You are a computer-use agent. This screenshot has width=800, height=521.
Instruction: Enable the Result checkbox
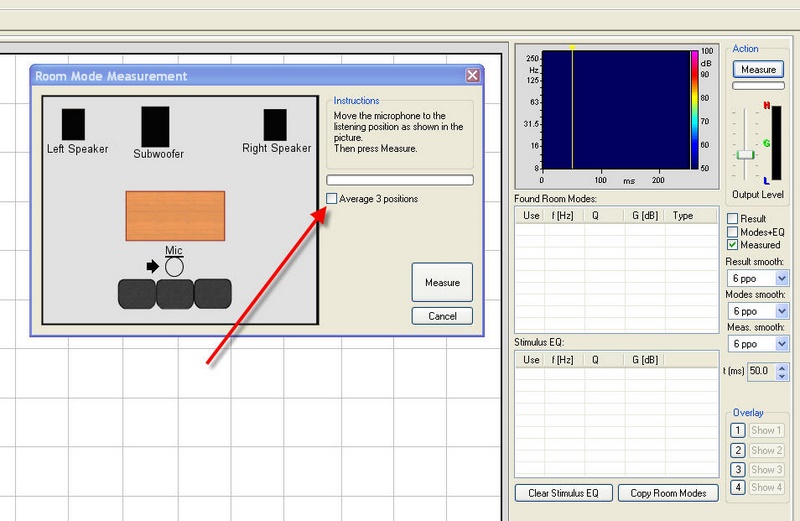(732, 218)
